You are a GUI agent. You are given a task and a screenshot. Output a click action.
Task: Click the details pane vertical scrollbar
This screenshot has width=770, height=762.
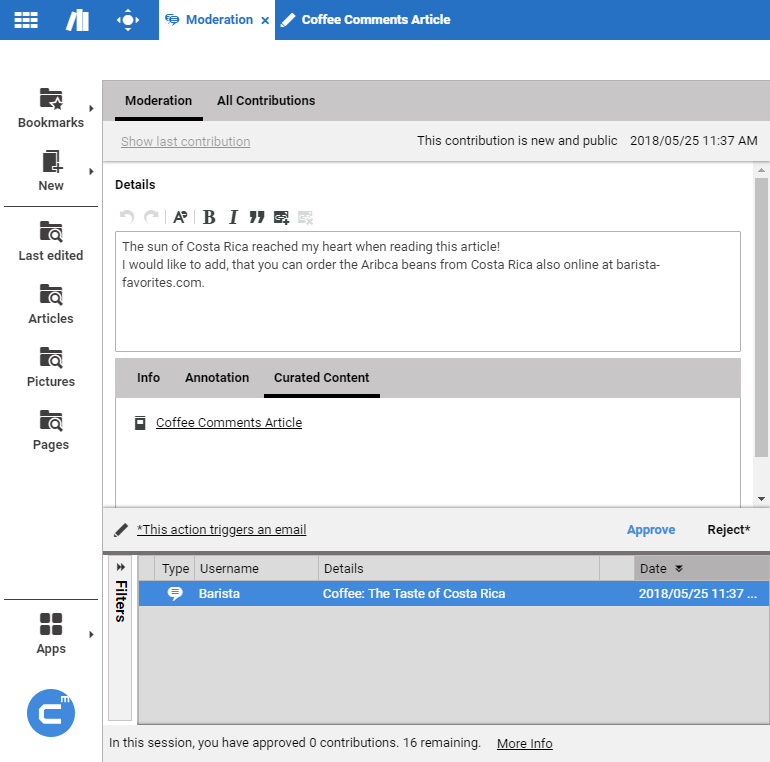coord(761,320)
